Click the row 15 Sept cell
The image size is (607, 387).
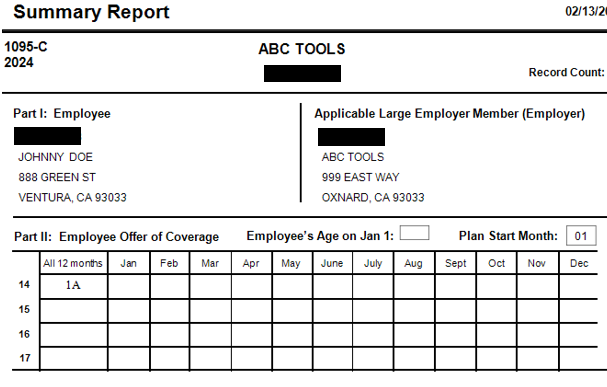[456, 311]
